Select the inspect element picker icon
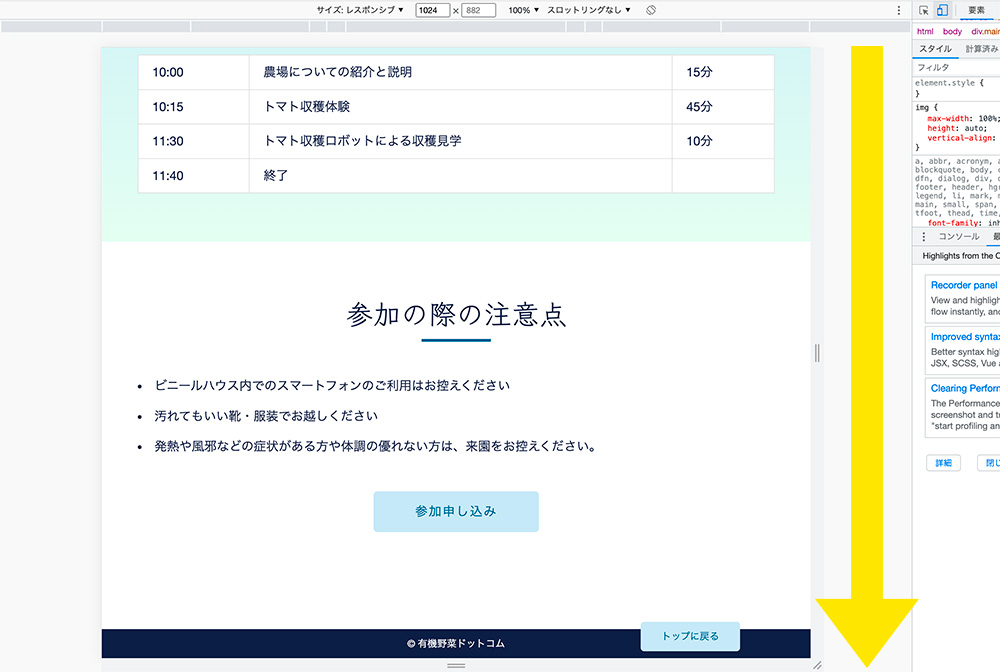The image size is (1000, 672). click(923, 9)
